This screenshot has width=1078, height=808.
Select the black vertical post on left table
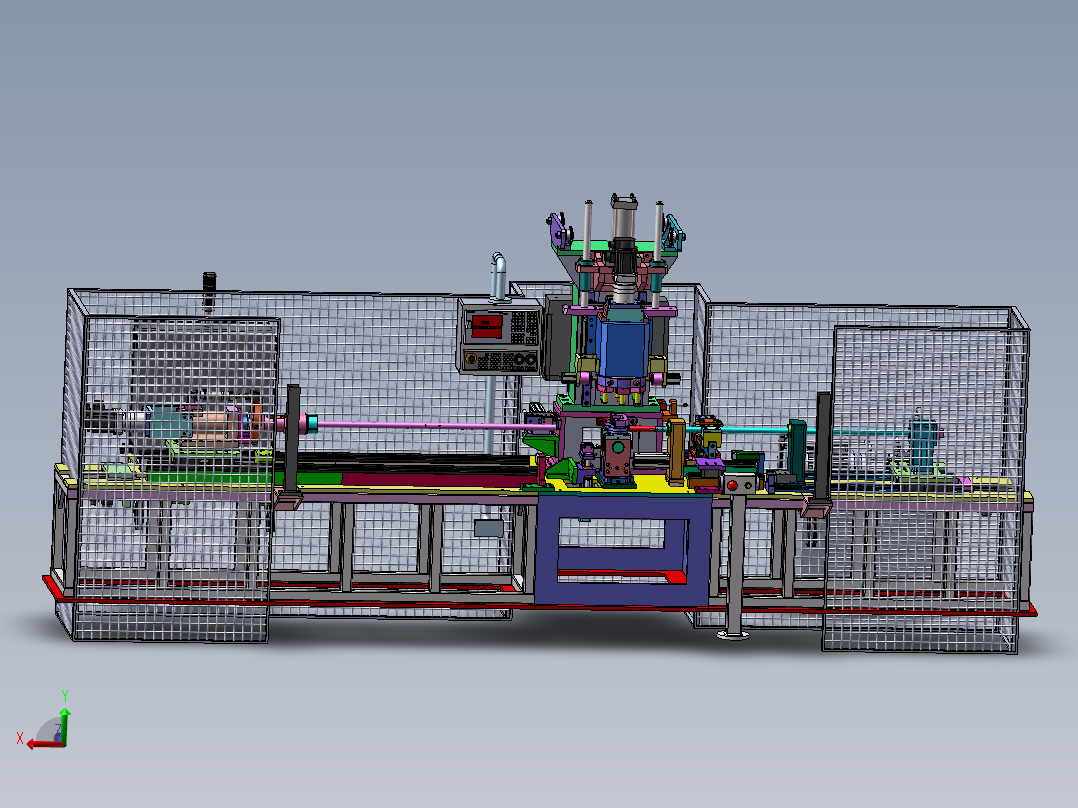pos(293,439)
